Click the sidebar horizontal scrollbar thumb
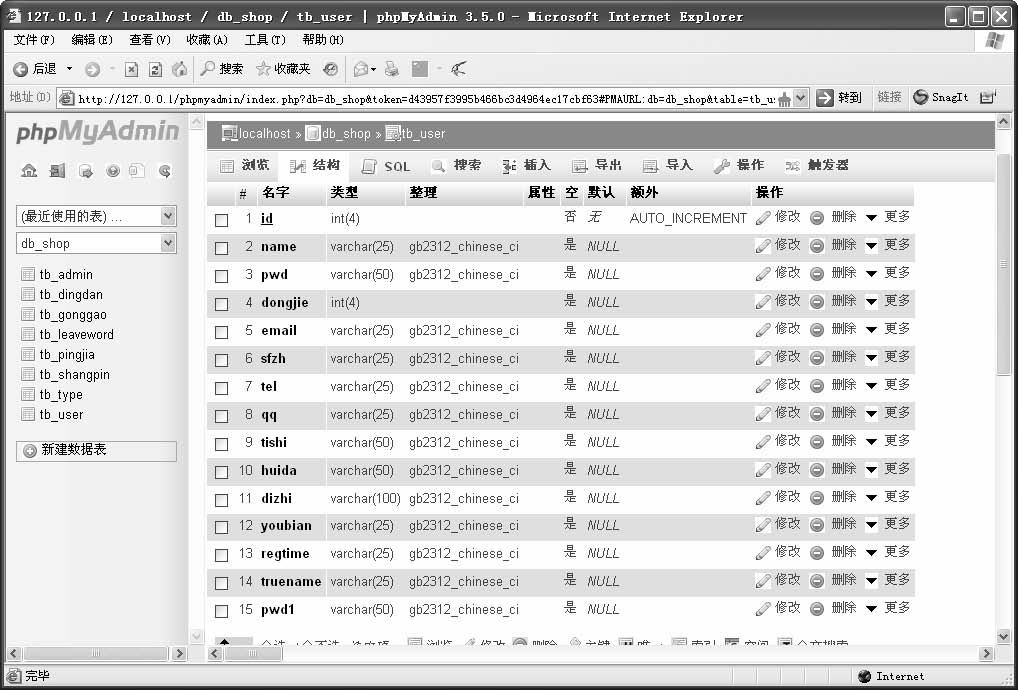1018x690 pixels. pyautogui.click(x=95, y=653)
